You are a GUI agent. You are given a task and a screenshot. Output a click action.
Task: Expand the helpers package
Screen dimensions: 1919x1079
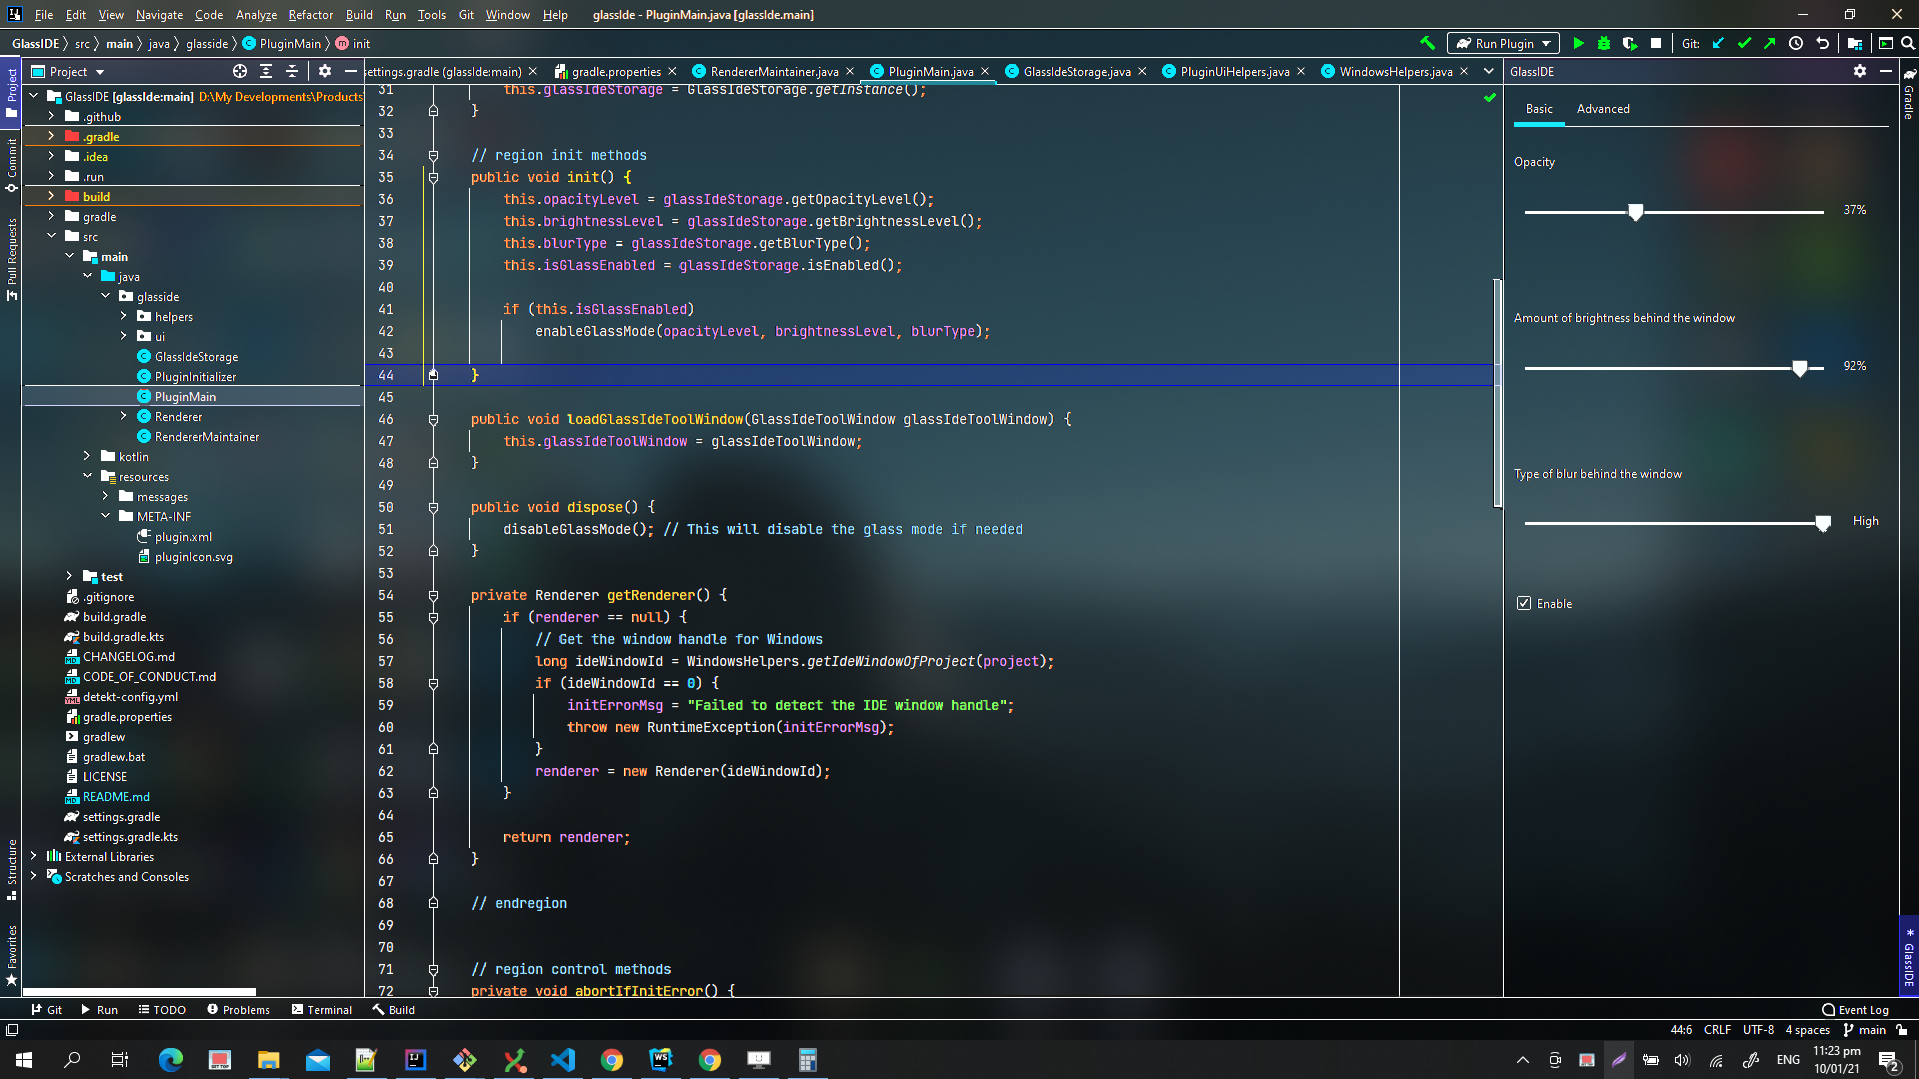coord(123,316)
